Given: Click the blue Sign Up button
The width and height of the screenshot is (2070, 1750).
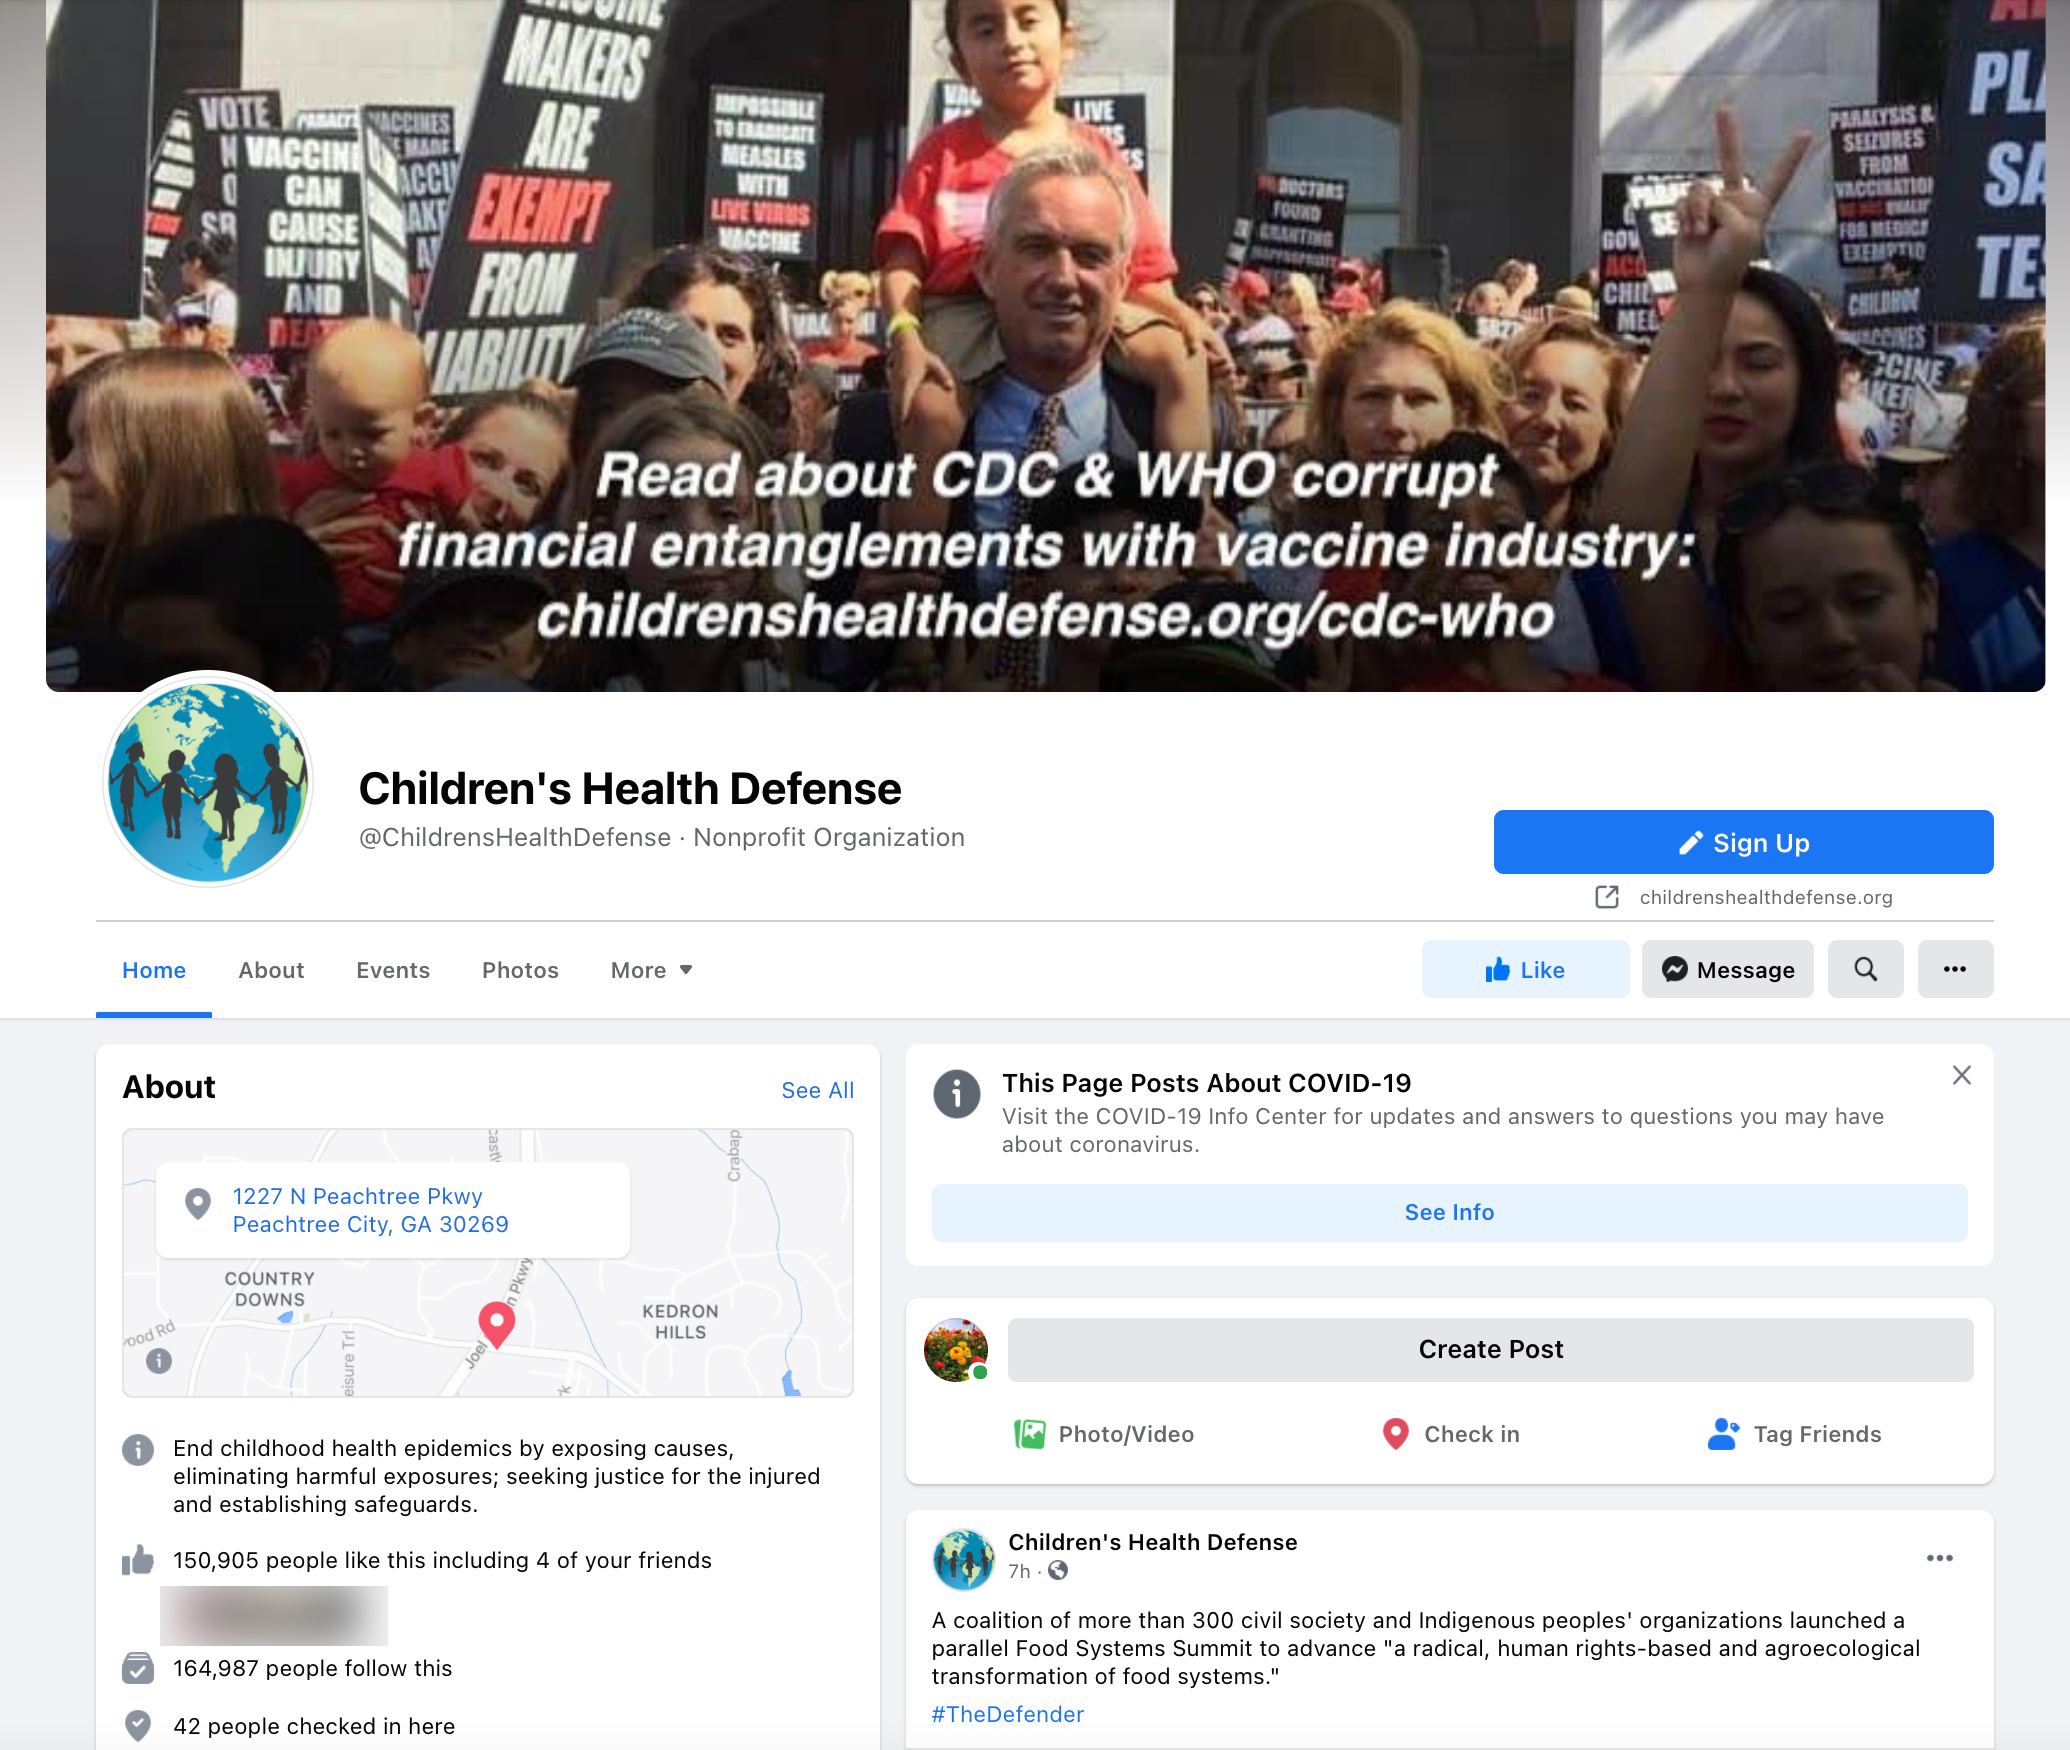Looking at the screenshot, I should click(1743, 842).
